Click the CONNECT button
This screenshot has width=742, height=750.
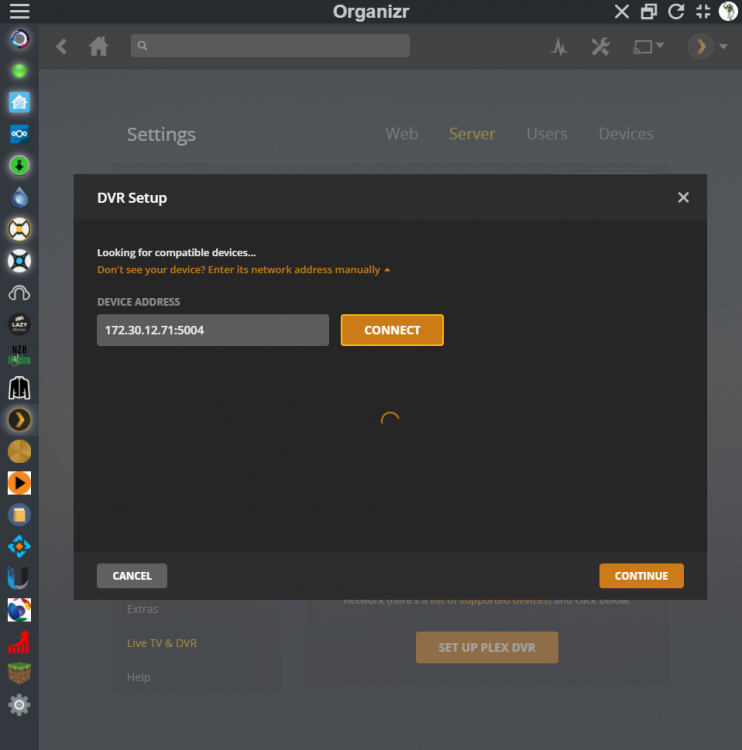point(392,330)
